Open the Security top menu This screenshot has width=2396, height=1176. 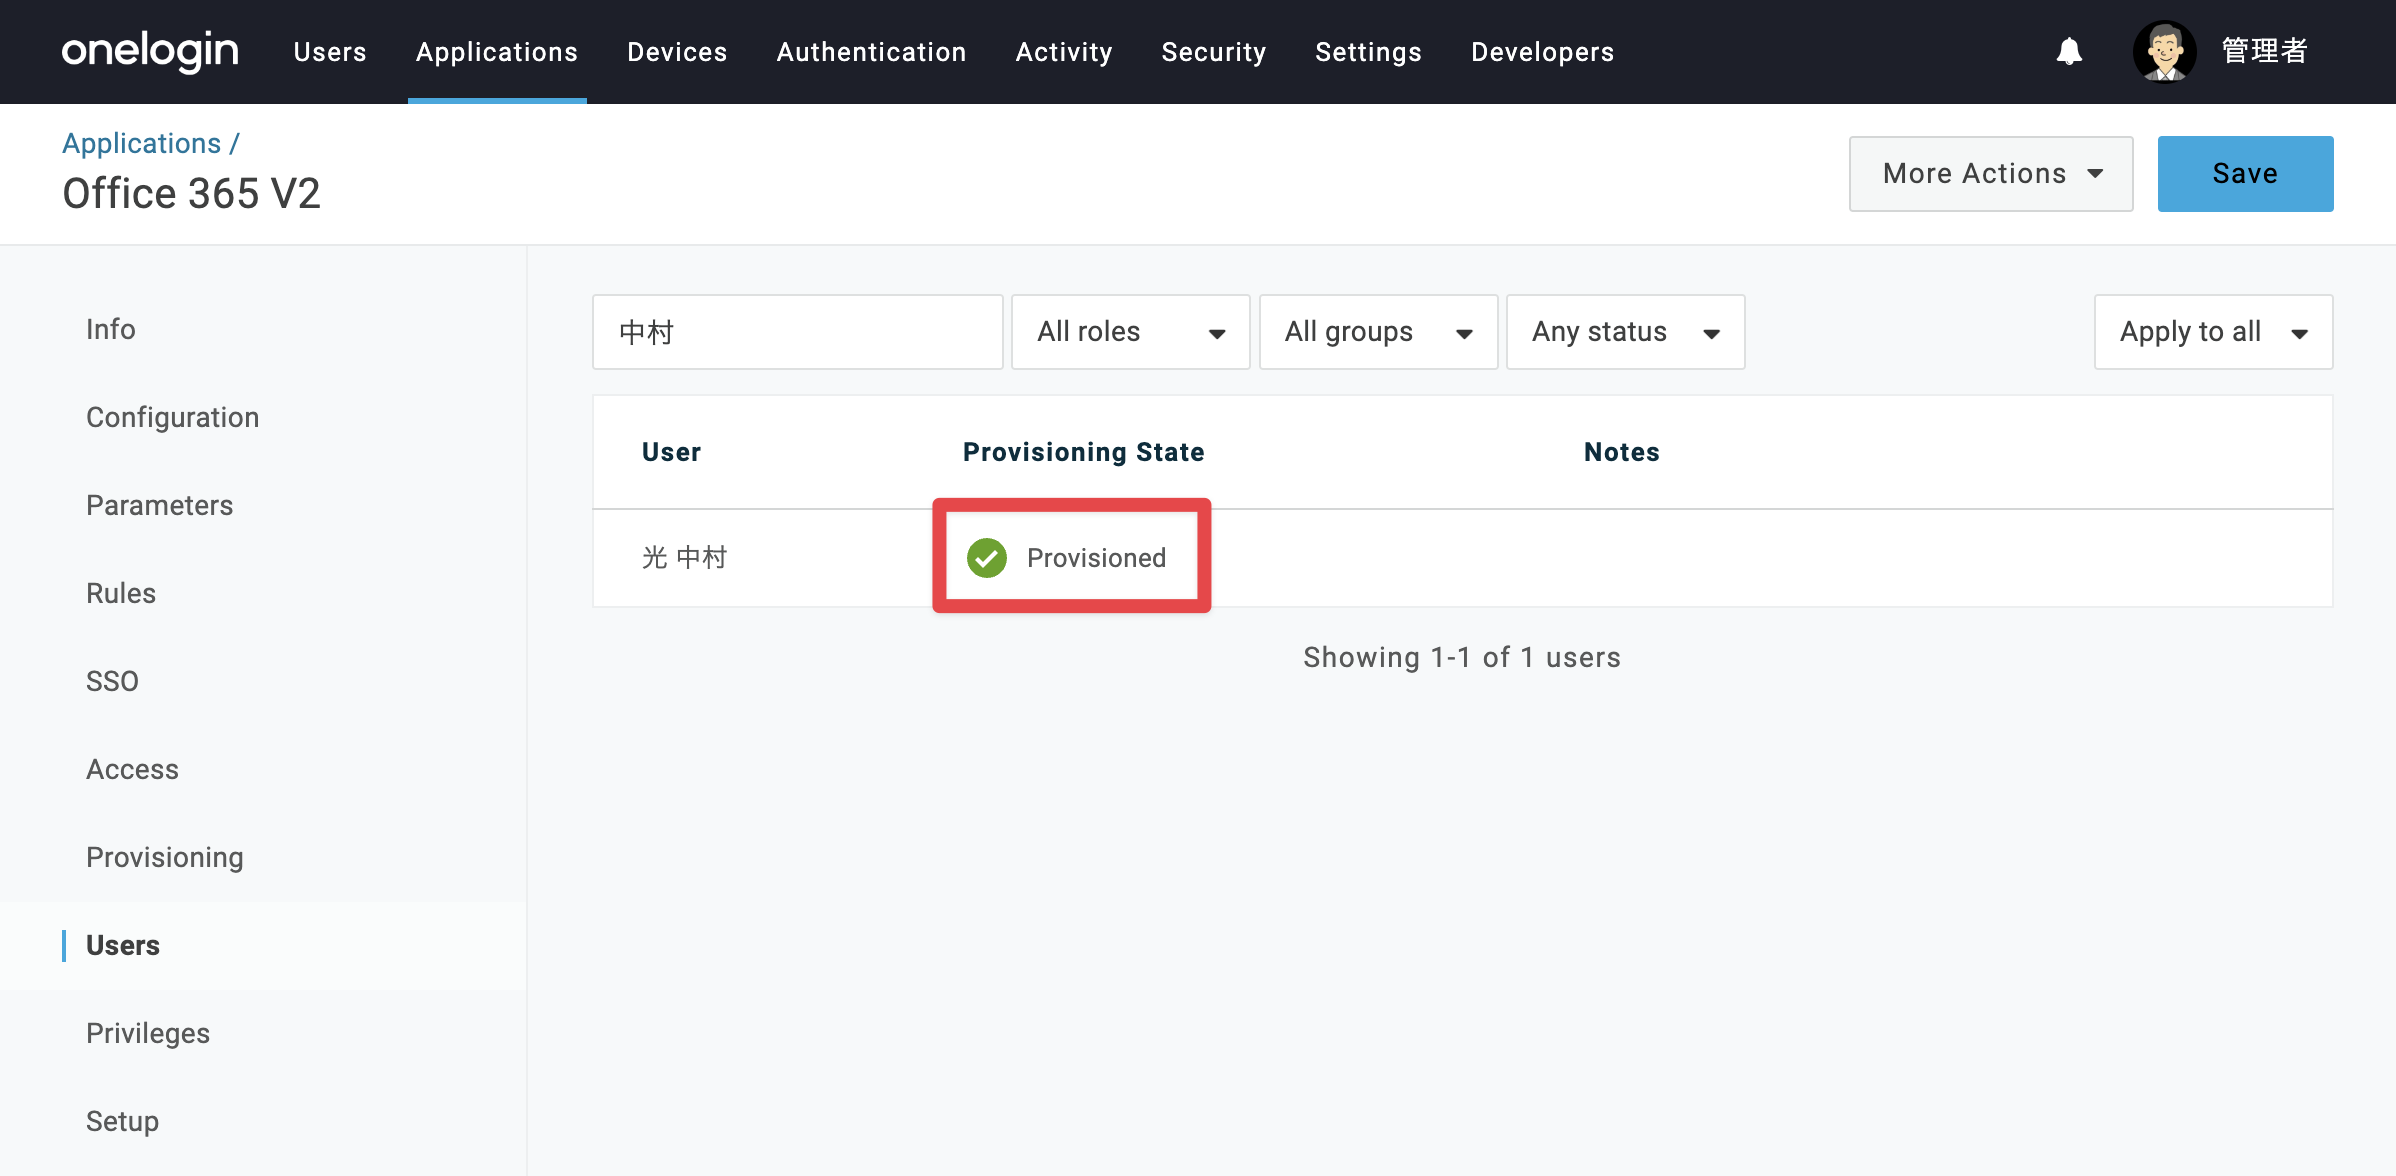[x=1214, y=52]
